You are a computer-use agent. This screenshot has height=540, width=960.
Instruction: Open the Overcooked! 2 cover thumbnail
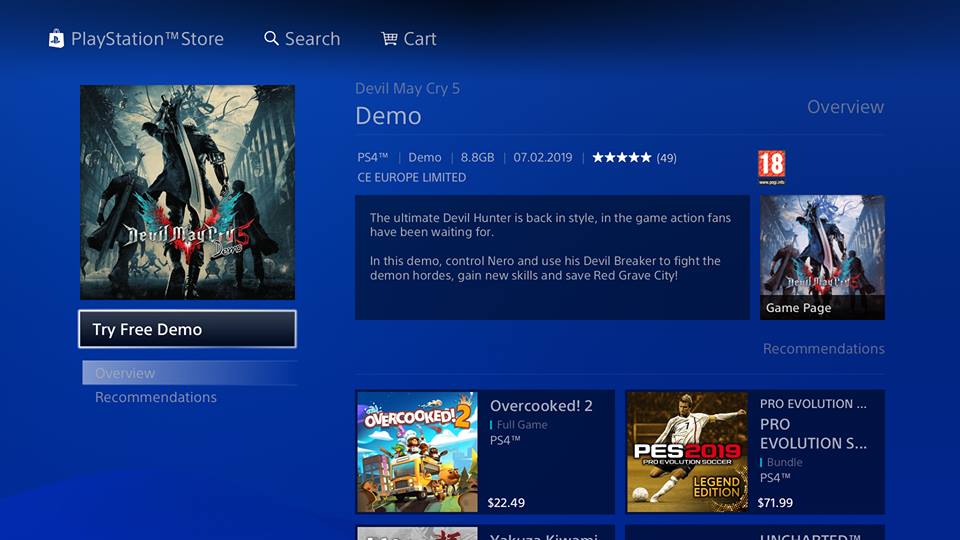[418, 452]
